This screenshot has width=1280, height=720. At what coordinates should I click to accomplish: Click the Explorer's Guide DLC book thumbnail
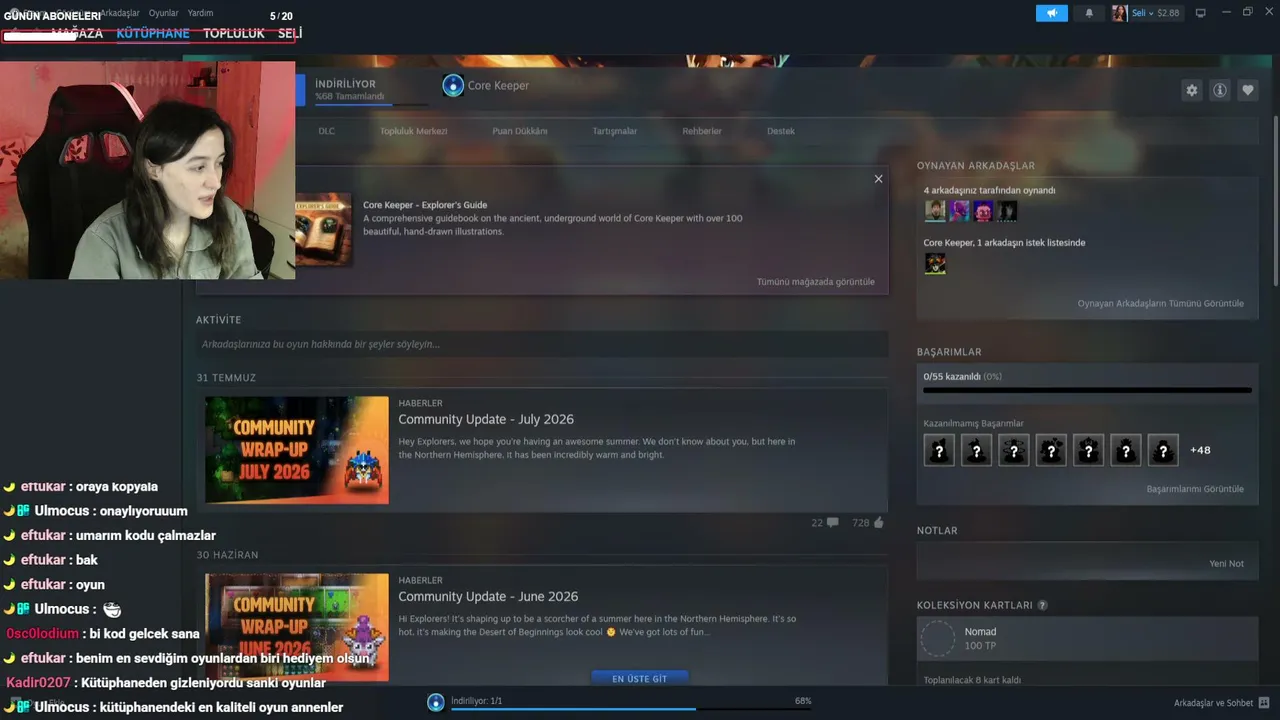click(323, 229)
